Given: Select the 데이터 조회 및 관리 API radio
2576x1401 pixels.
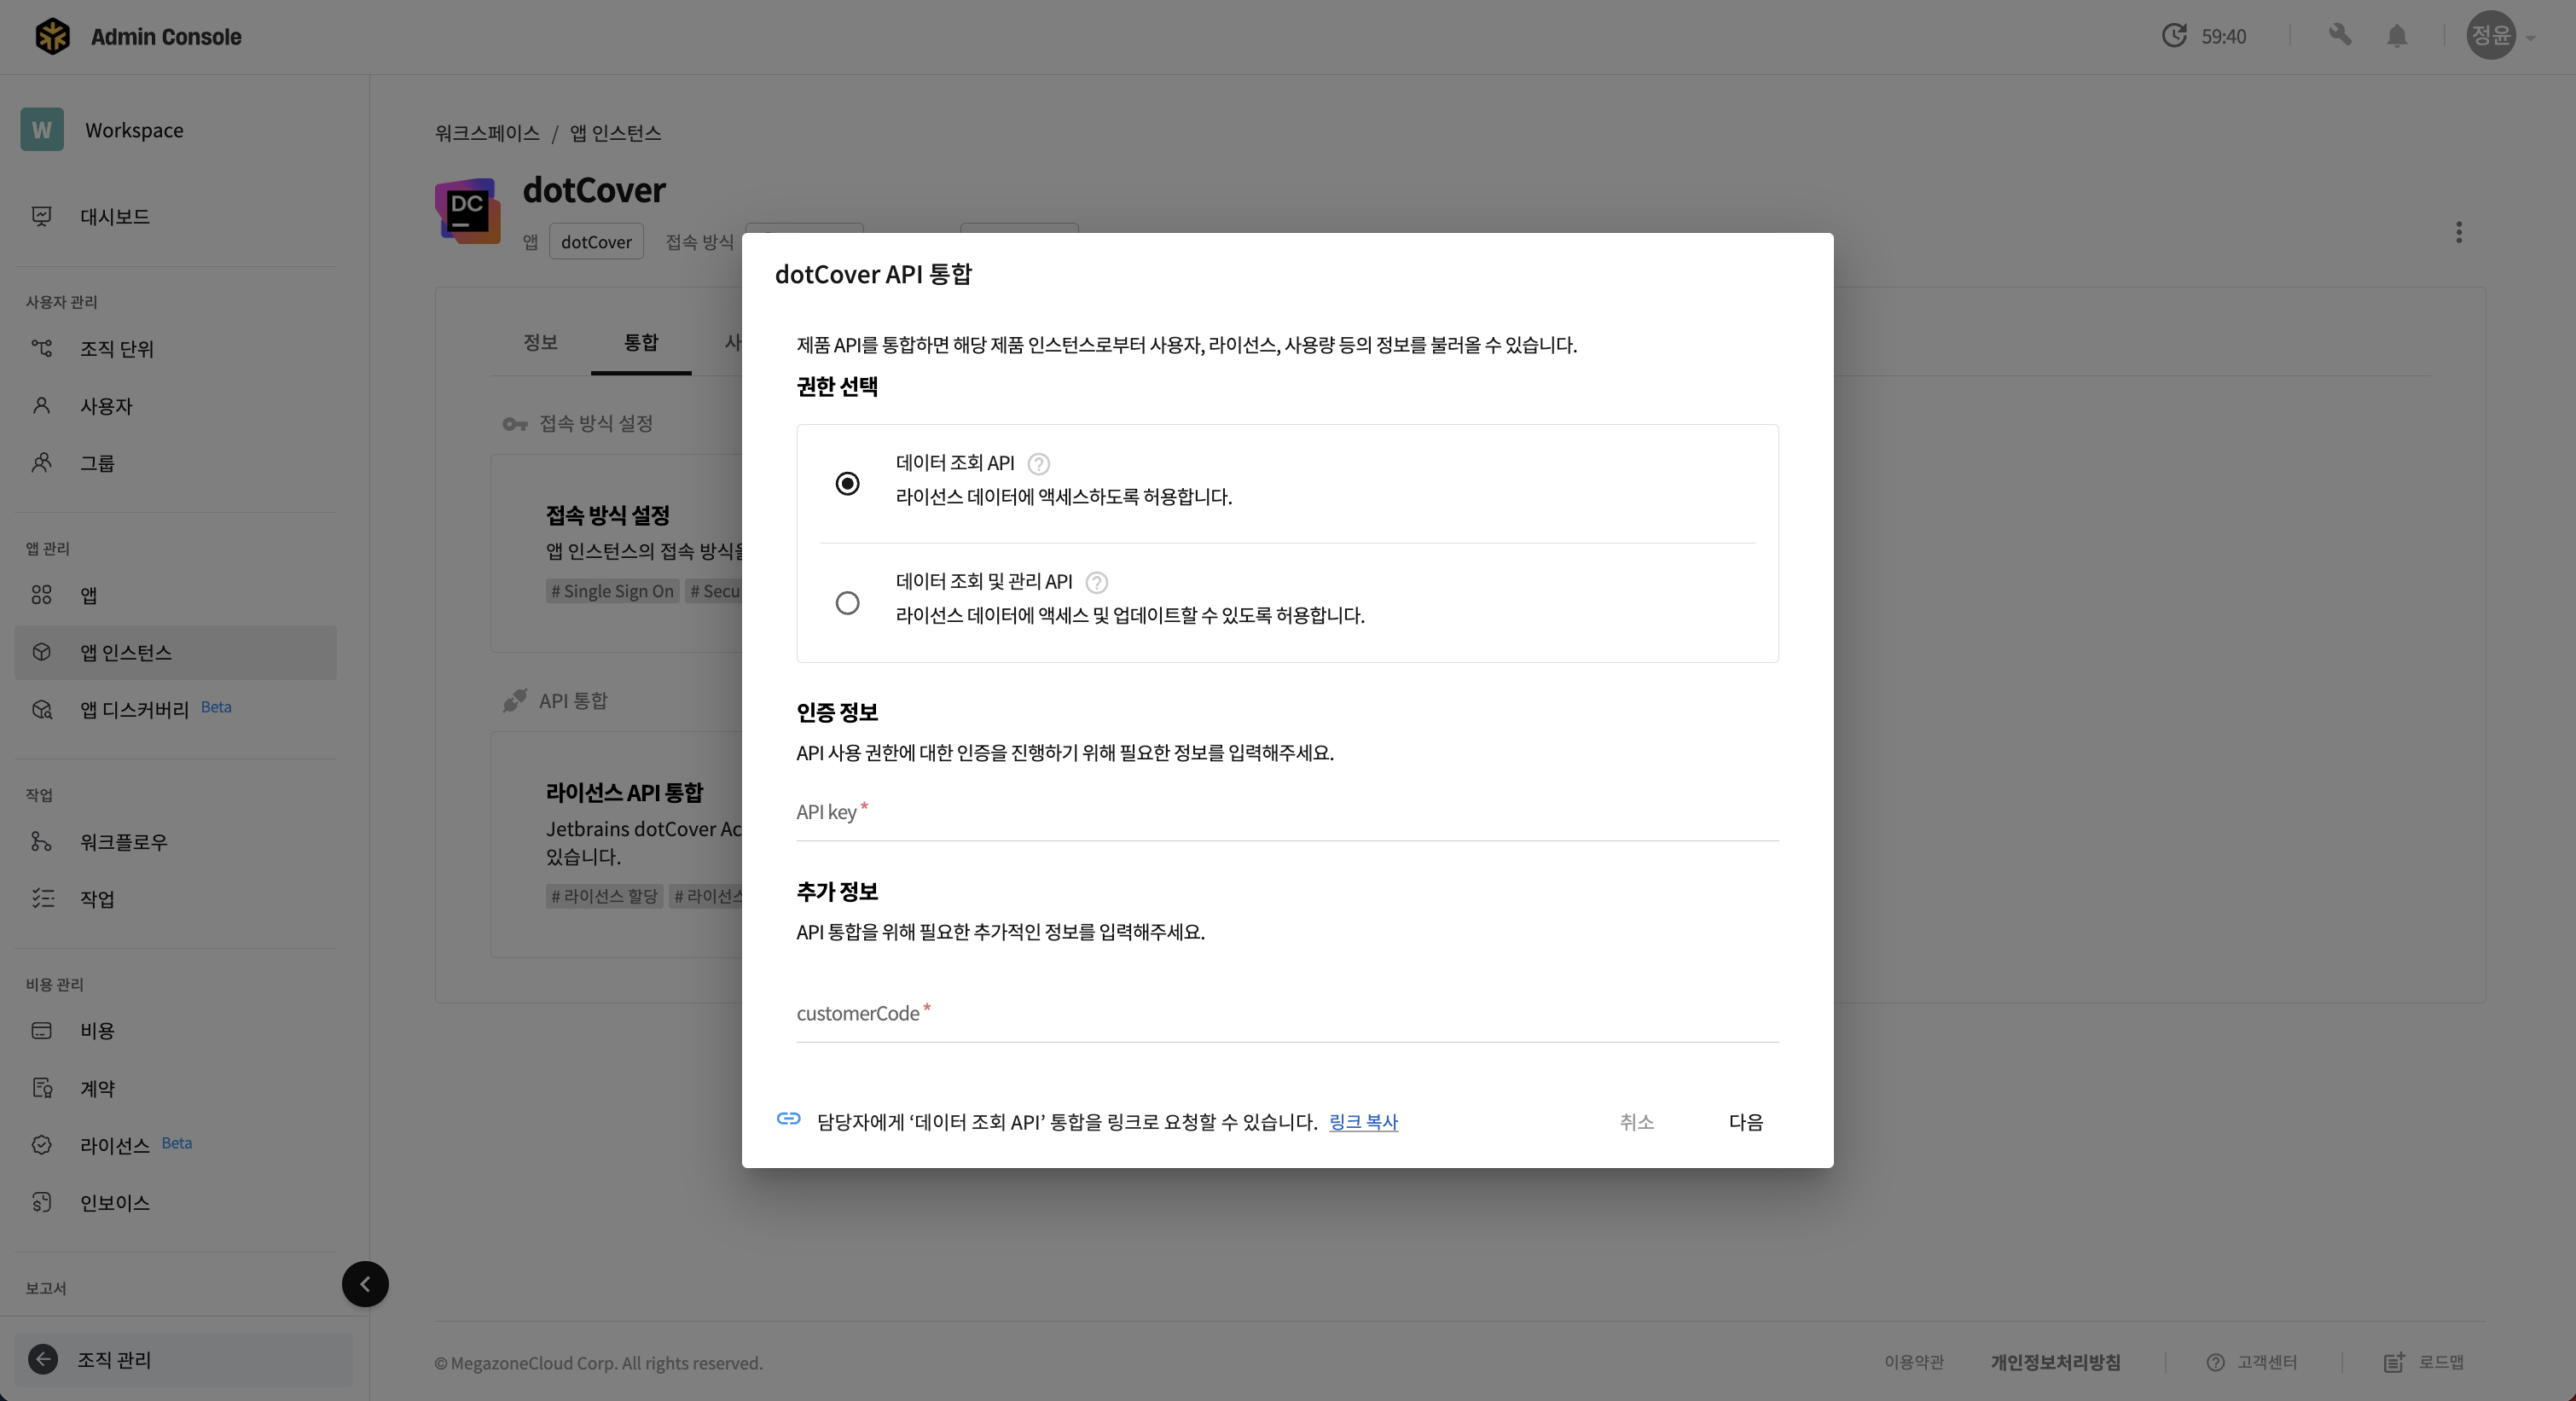Looking at the screenshot, I should [847, 603].
